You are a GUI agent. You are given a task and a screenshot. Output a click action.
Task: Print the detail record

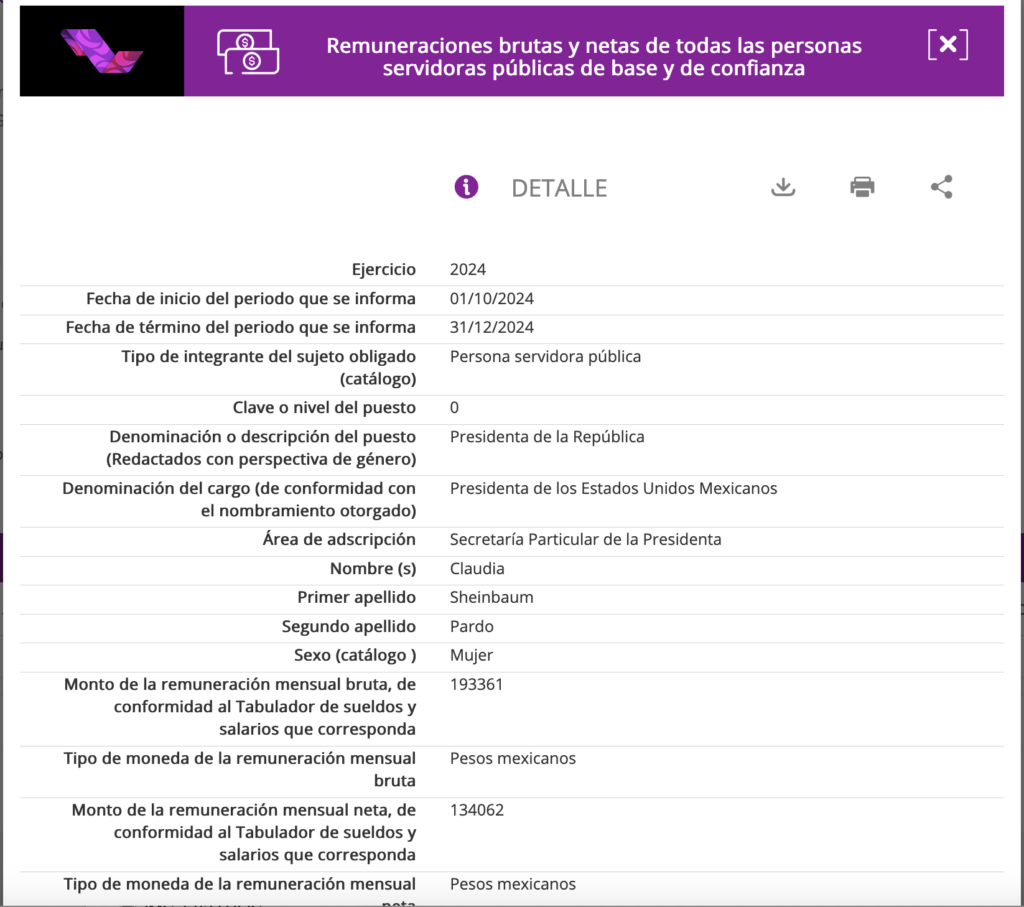[862, 187]
